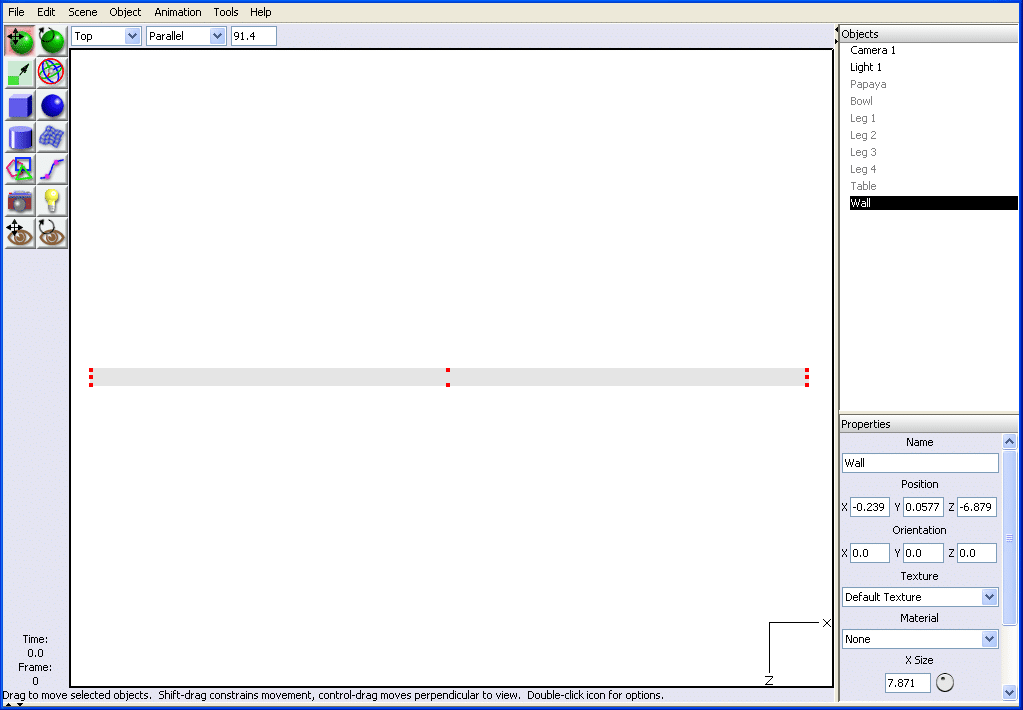Open the Parallel projection dropdown
This screenshot has height=710, width=1023.
(x=186, y=36)
